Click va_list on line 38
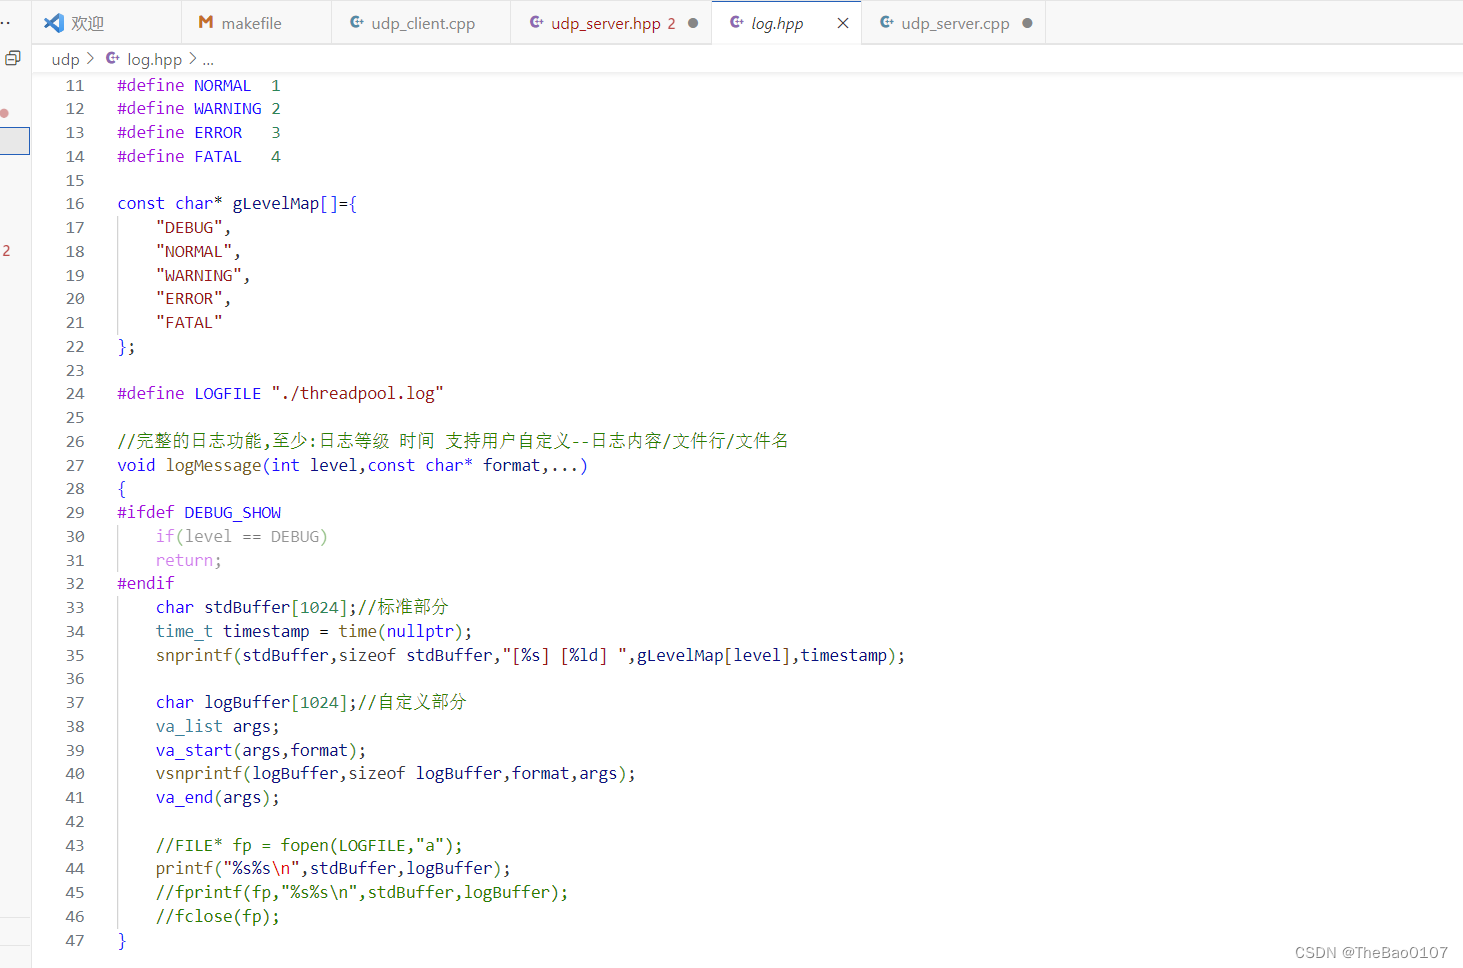The width and height of the screenshot is (1463, 968). 189,727
